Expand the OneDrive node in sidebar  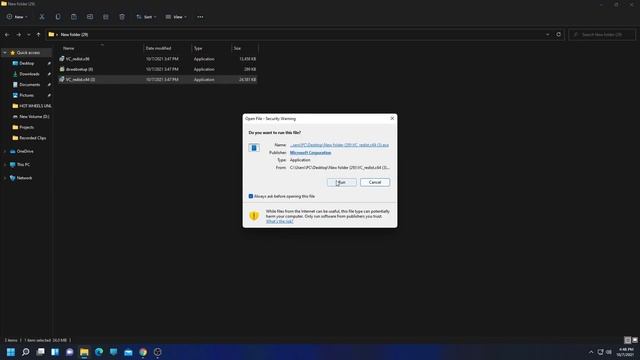click(5, 151)
